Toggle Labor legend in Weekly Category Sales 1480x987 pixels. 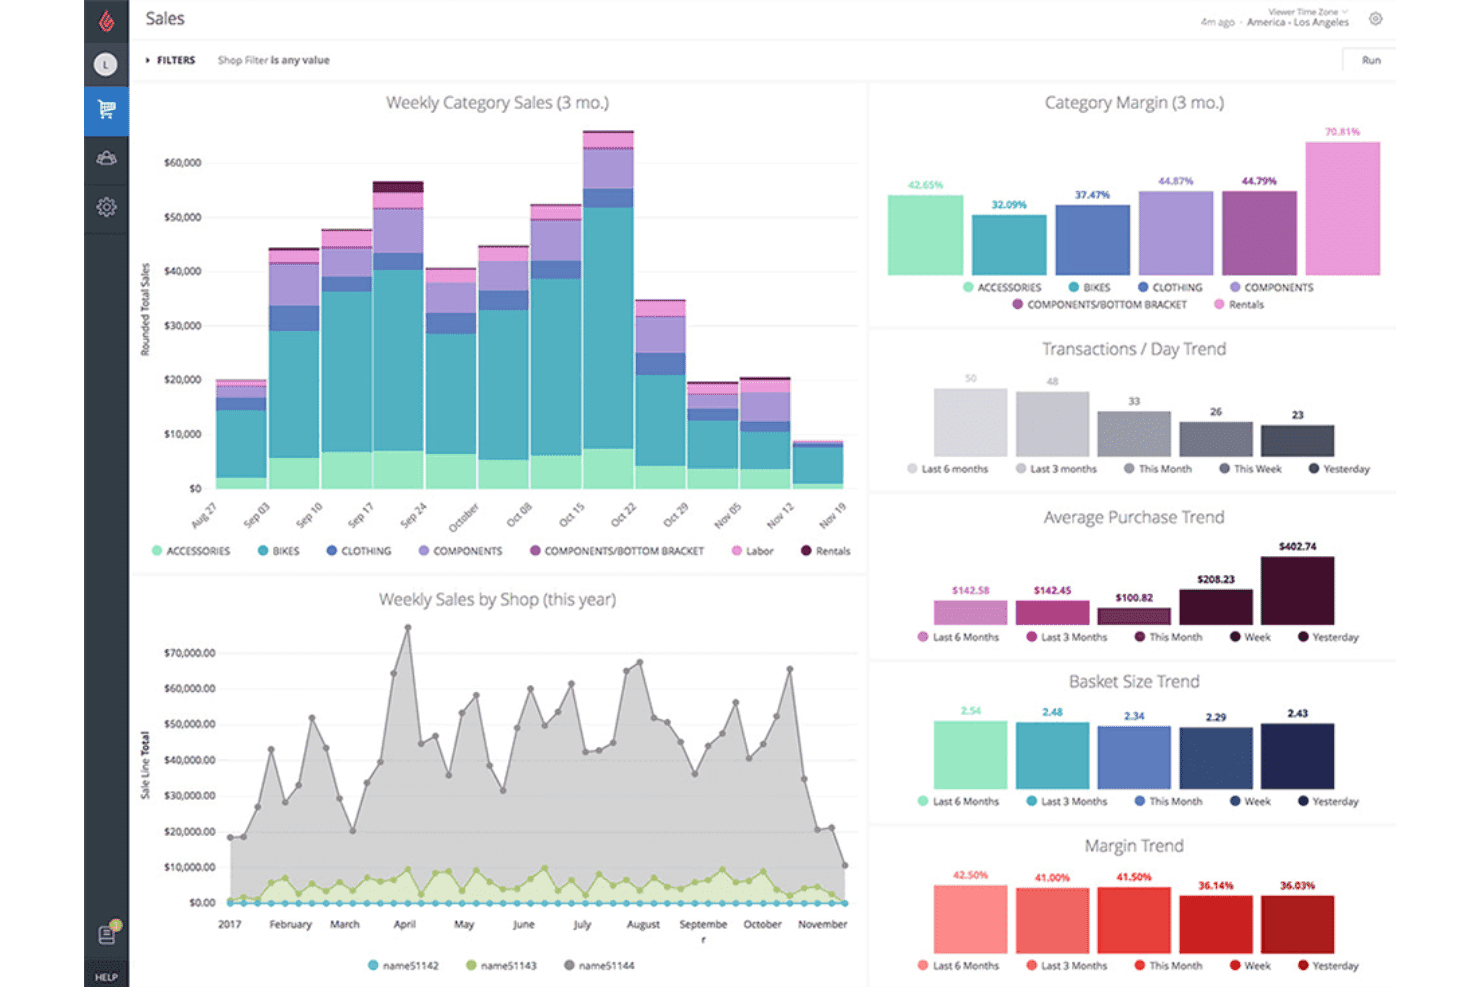click(x=753, y=551)
